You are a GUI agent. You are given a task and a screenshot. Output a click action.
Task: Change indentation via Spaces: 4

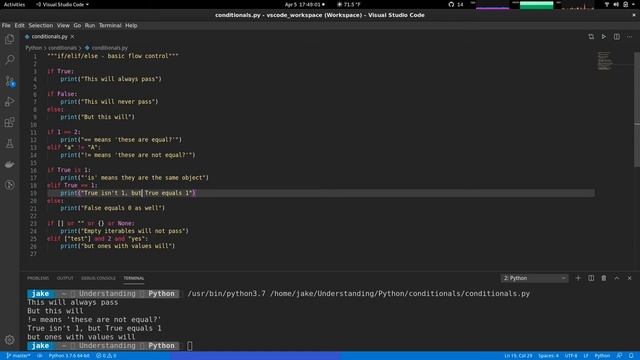pos(548,356)
